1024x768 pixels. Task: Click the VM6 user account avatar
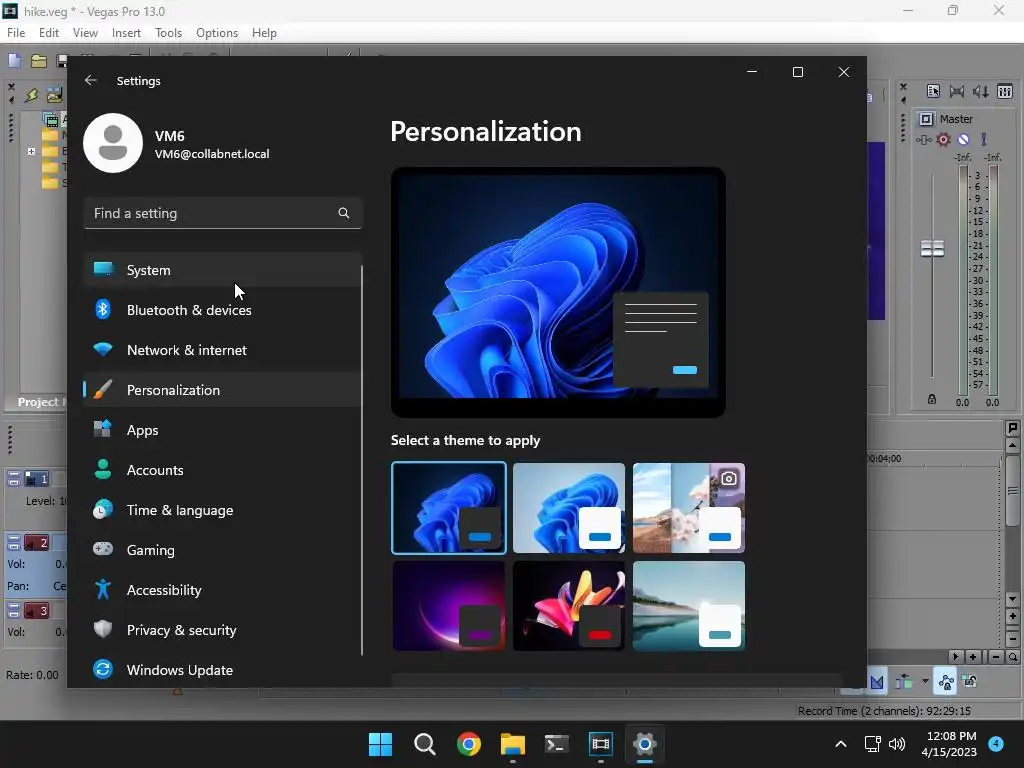pyautogui.click(x=113, y=143)
